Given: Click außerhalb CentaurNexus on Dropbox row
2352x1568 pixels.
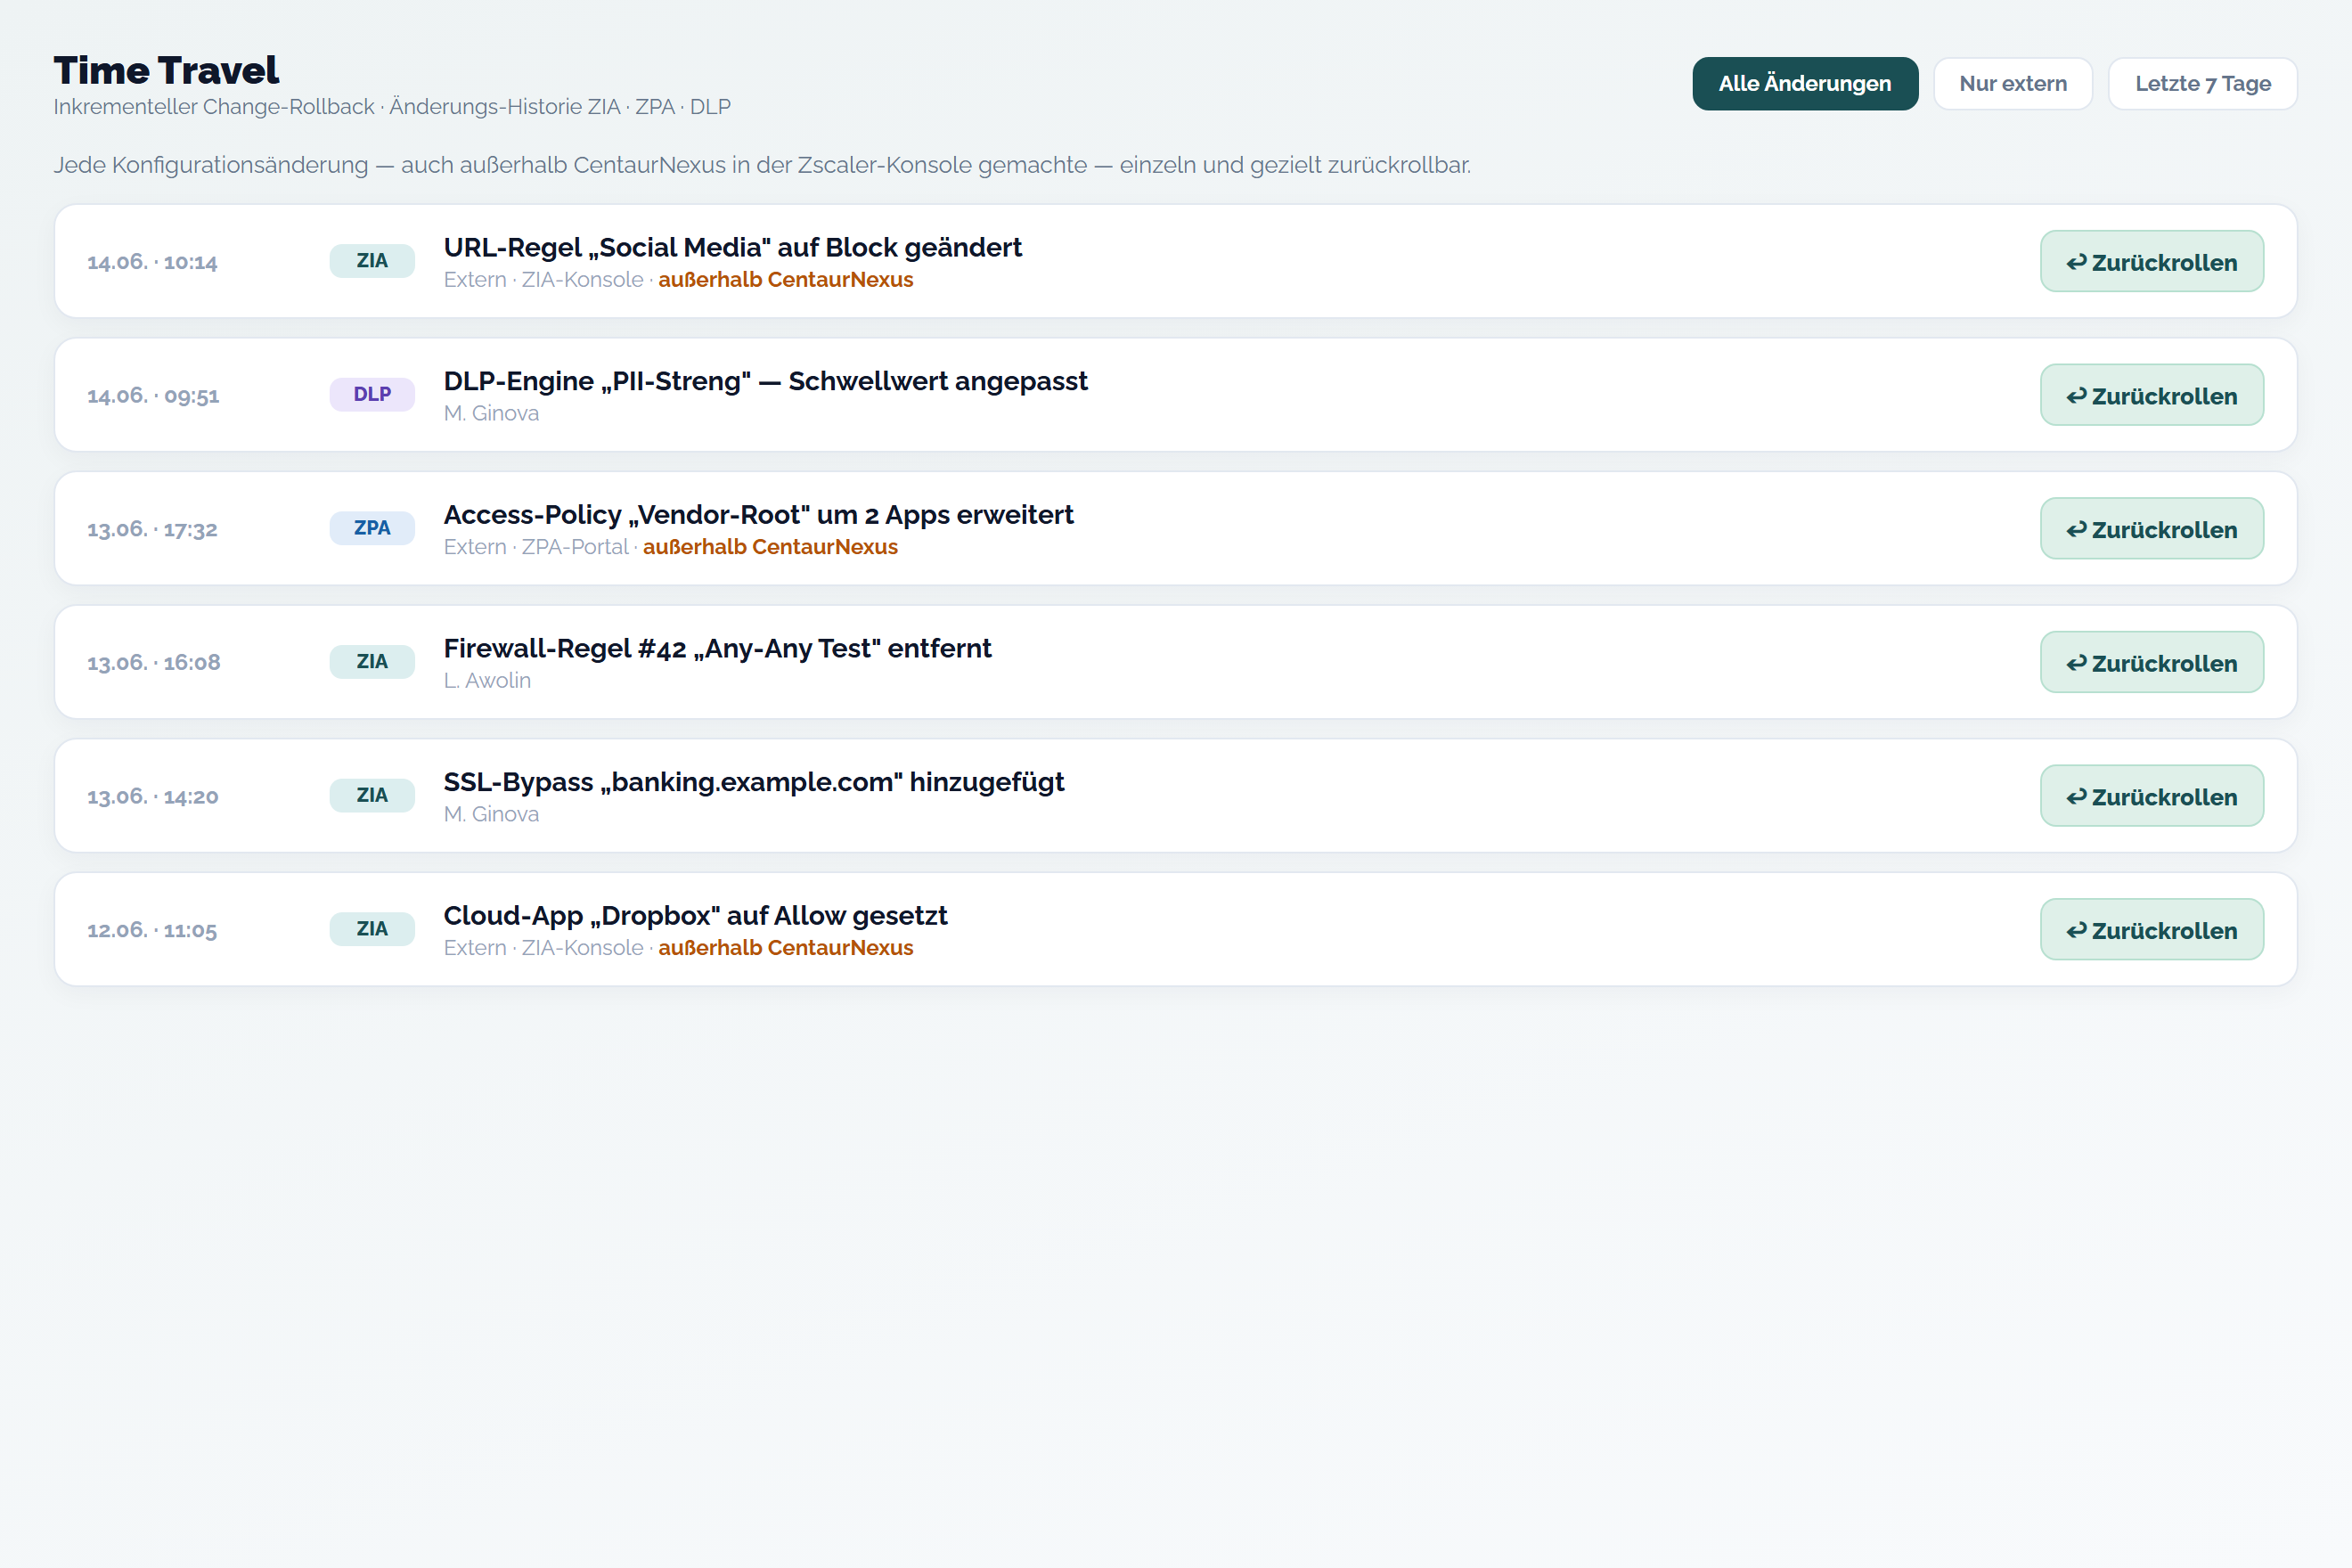Looking at the screenshot, I should [x=786, y=948].
